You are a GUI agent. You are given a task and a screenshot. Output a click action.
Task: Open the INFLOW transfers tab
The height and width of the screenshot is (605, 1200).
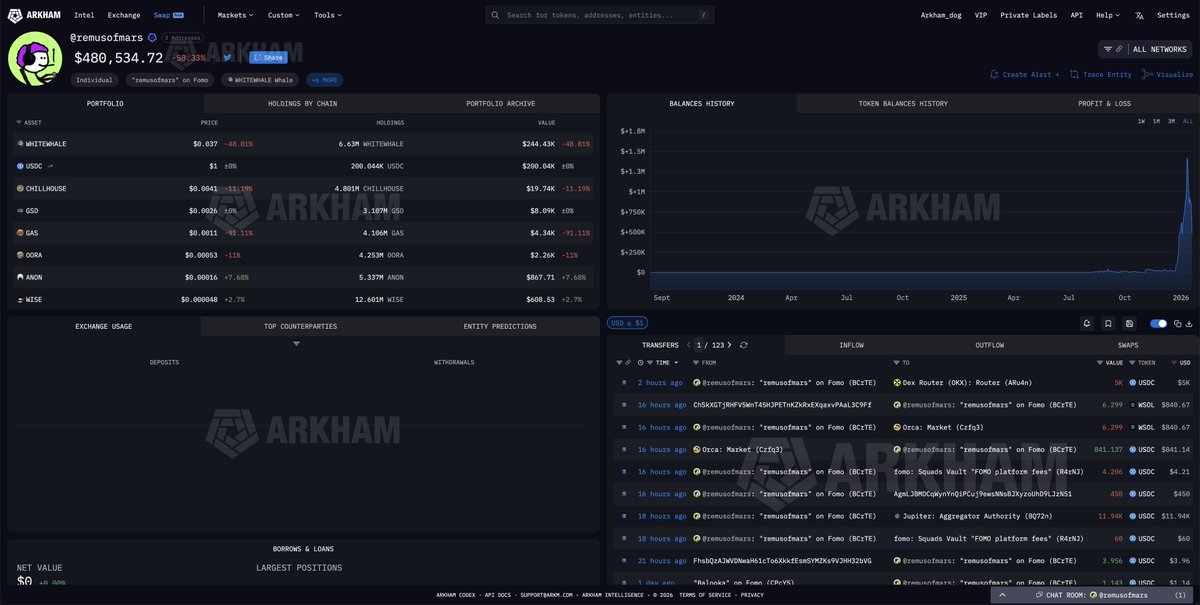[x=851, y=345]
